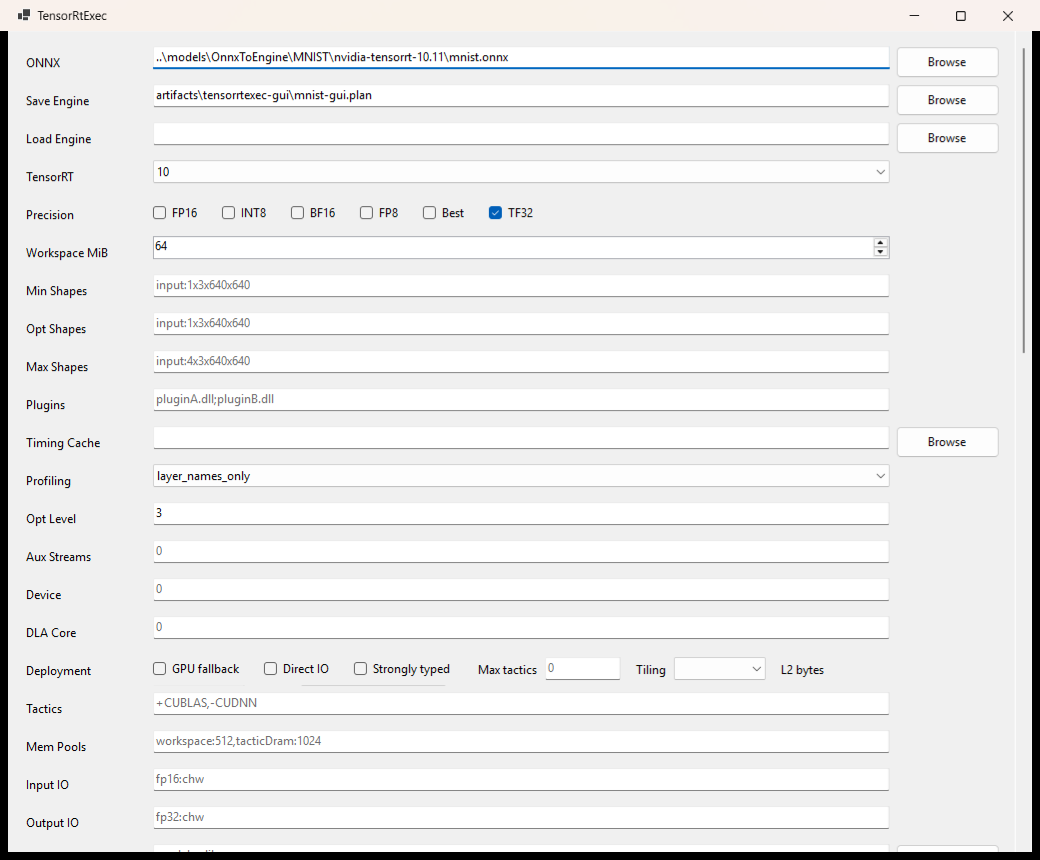Decrease Workspace MiB with the down arrow
Image resolution: width=1040 pixels, height=860 pixels.
point(880,252)
